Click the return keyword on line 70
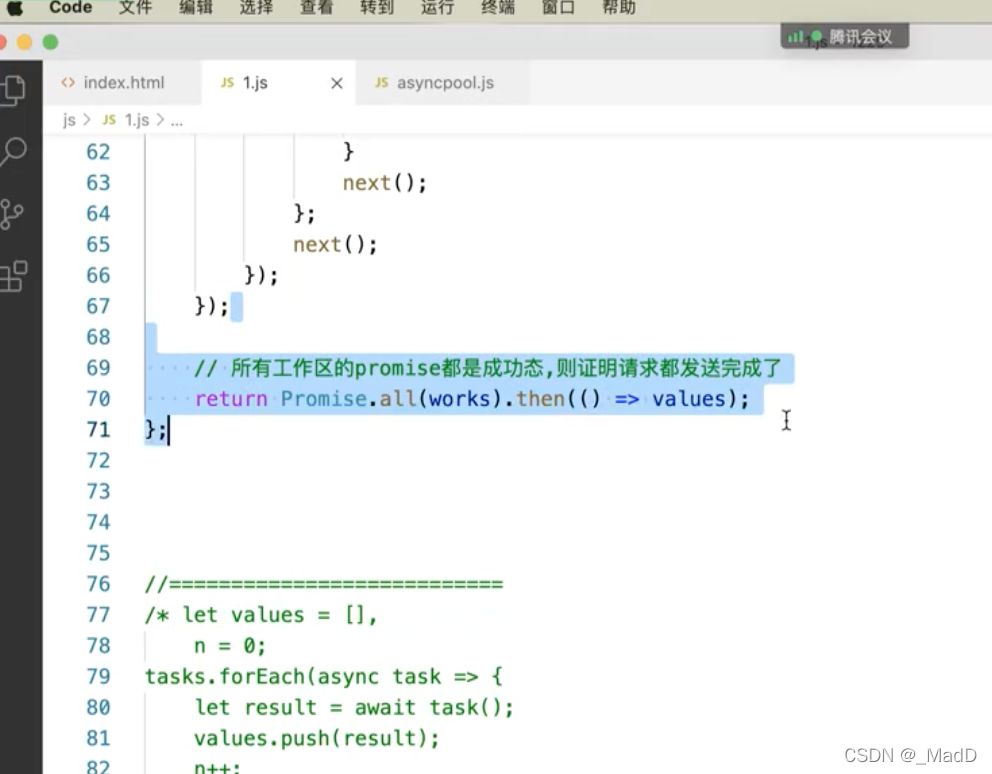Viewport: 992px width, 774px height. point(231,399)
